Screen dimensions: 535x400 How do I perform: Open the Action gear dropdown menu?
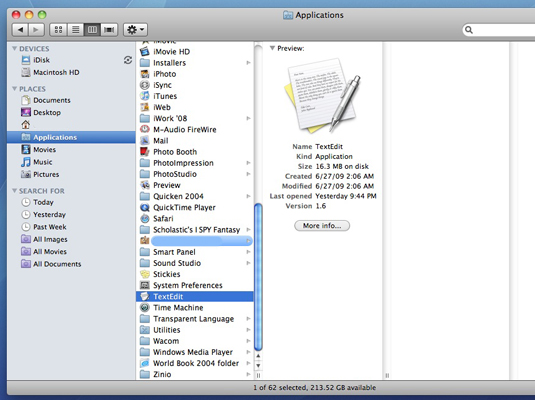[135, 30]
